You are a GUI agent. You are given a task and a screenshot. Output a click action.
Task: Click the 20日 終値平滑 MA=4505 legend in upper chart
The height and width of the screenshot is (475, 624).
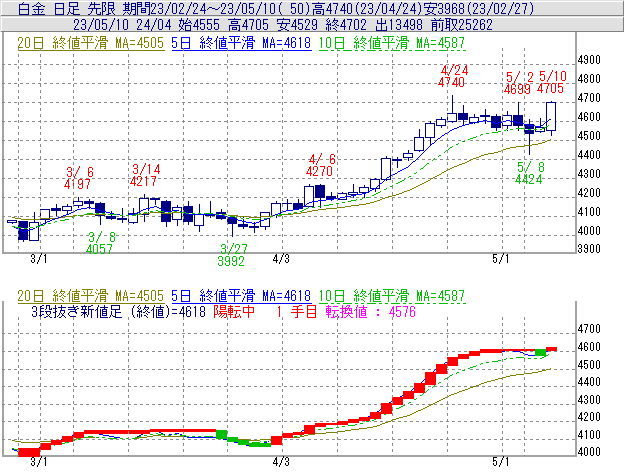pyautogui.click(x=91, y=43)
